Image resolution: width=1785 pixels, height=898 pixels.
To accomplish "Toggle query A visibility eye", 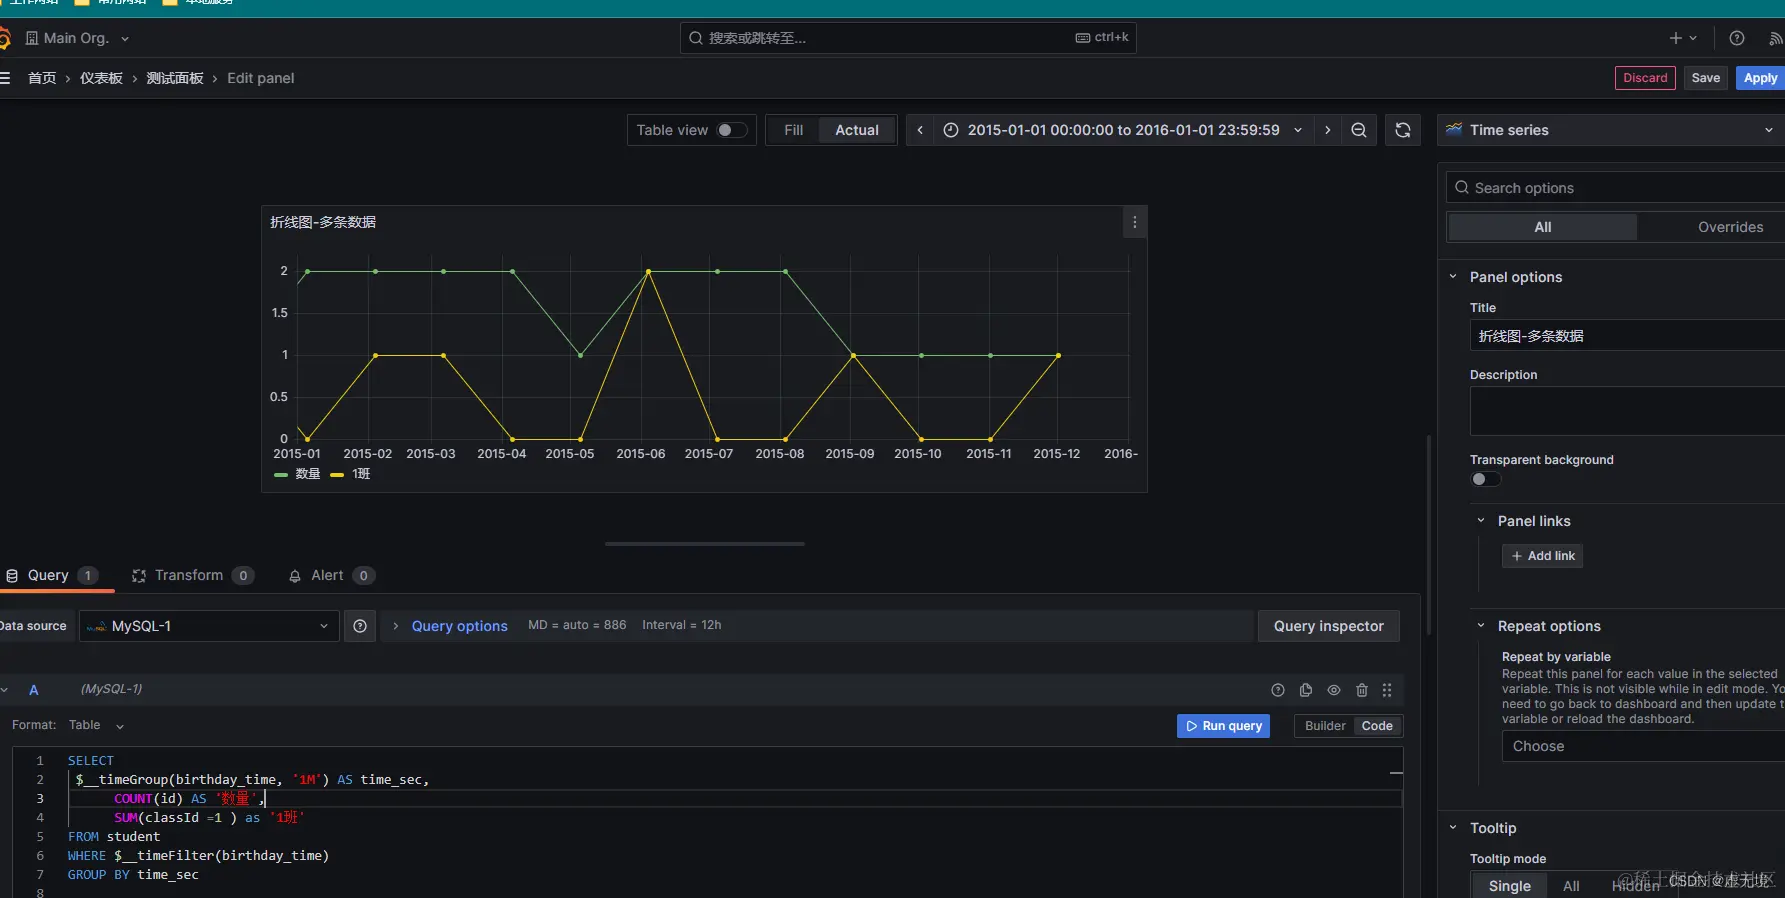I will tap(1333, 690).
